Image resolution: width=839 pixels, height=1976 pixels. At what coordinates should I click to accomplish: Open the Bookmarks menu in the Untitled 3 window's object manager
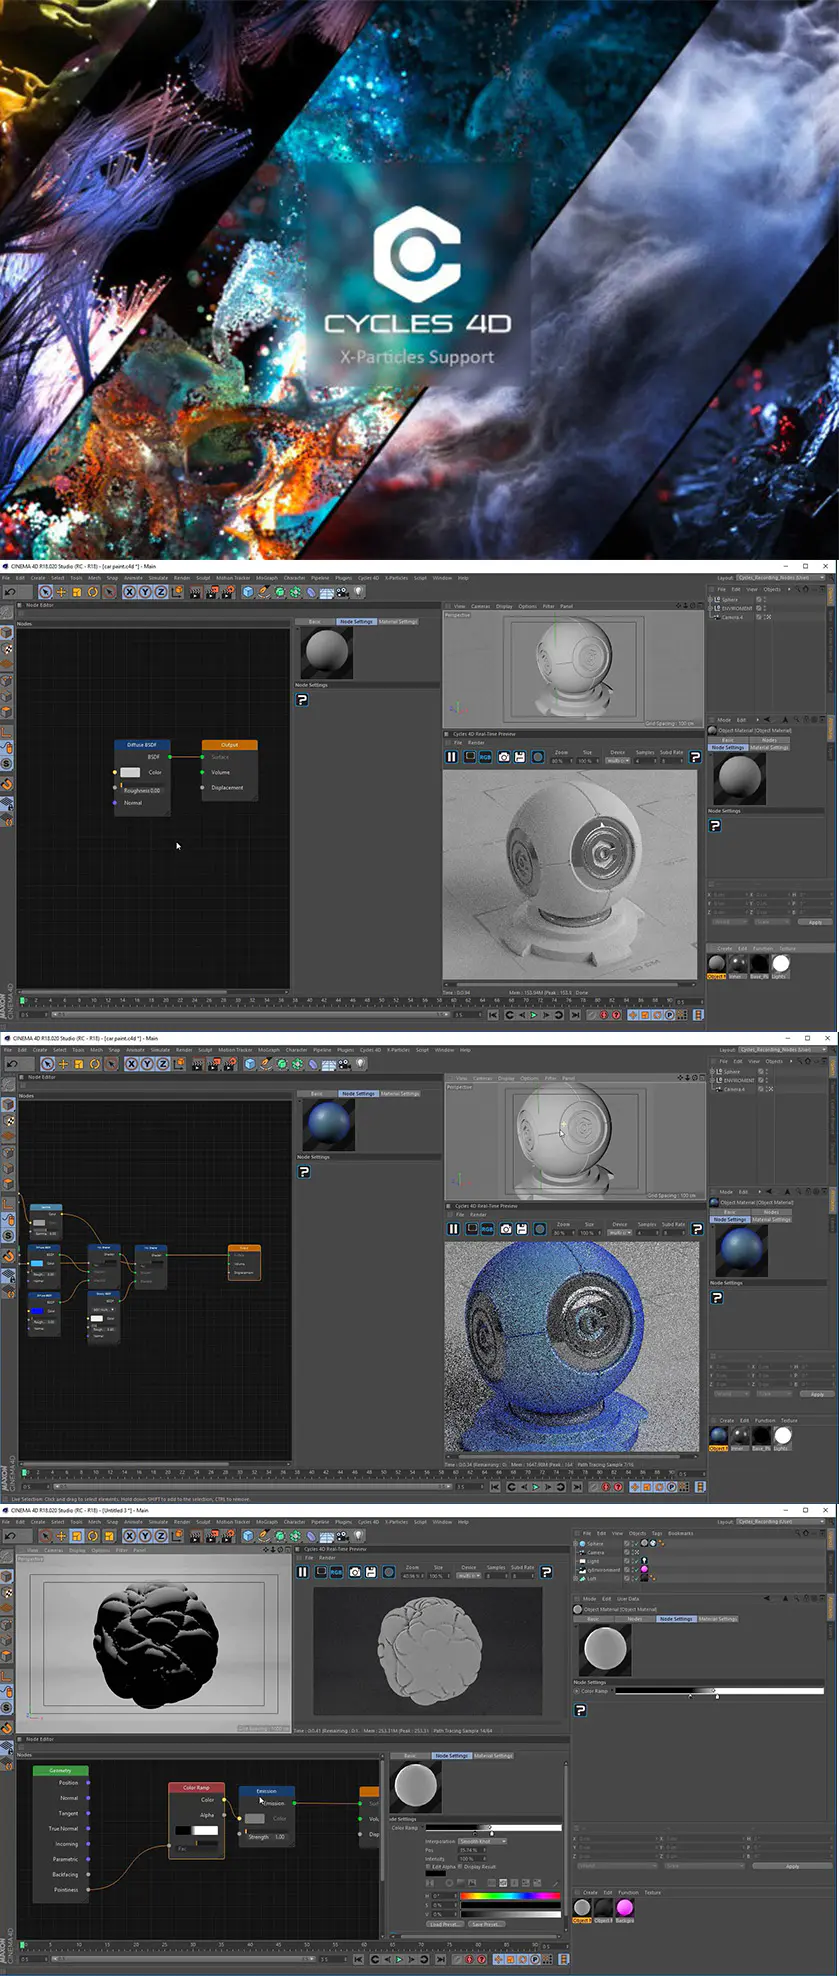tap(680, 1533)
